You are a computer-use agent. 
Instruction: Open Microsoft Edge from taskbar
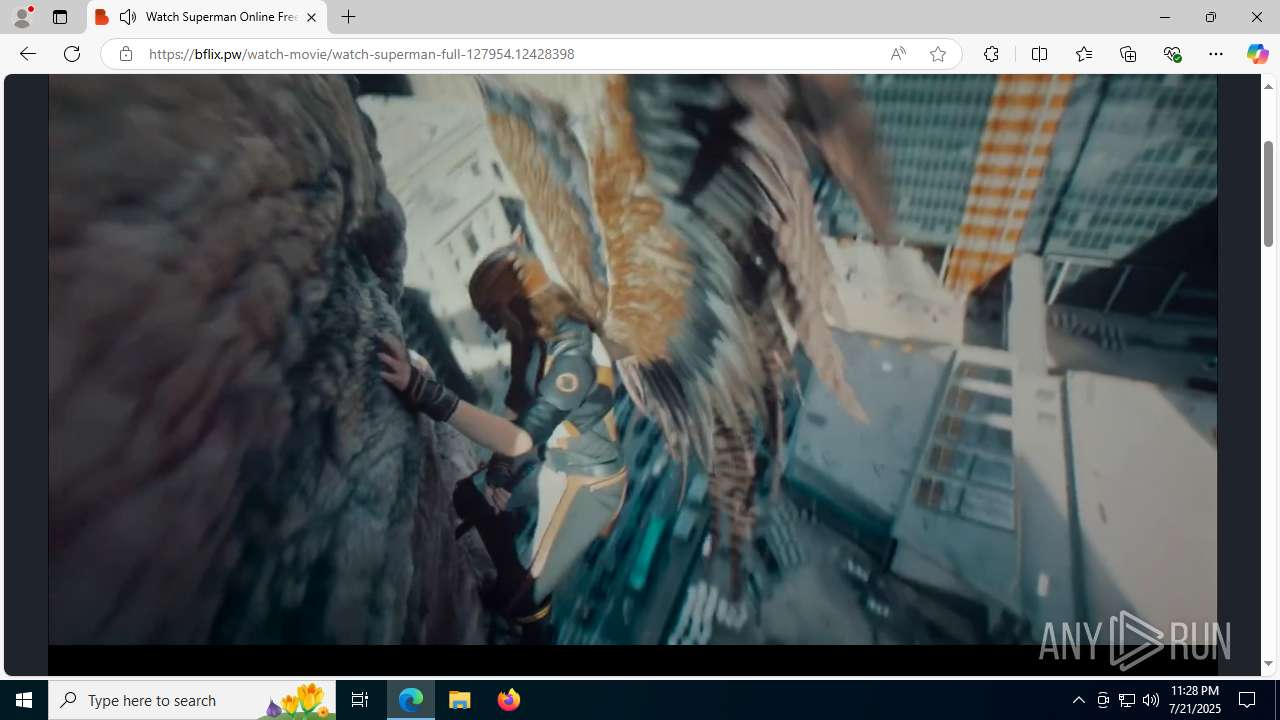(x=411, y=700)
